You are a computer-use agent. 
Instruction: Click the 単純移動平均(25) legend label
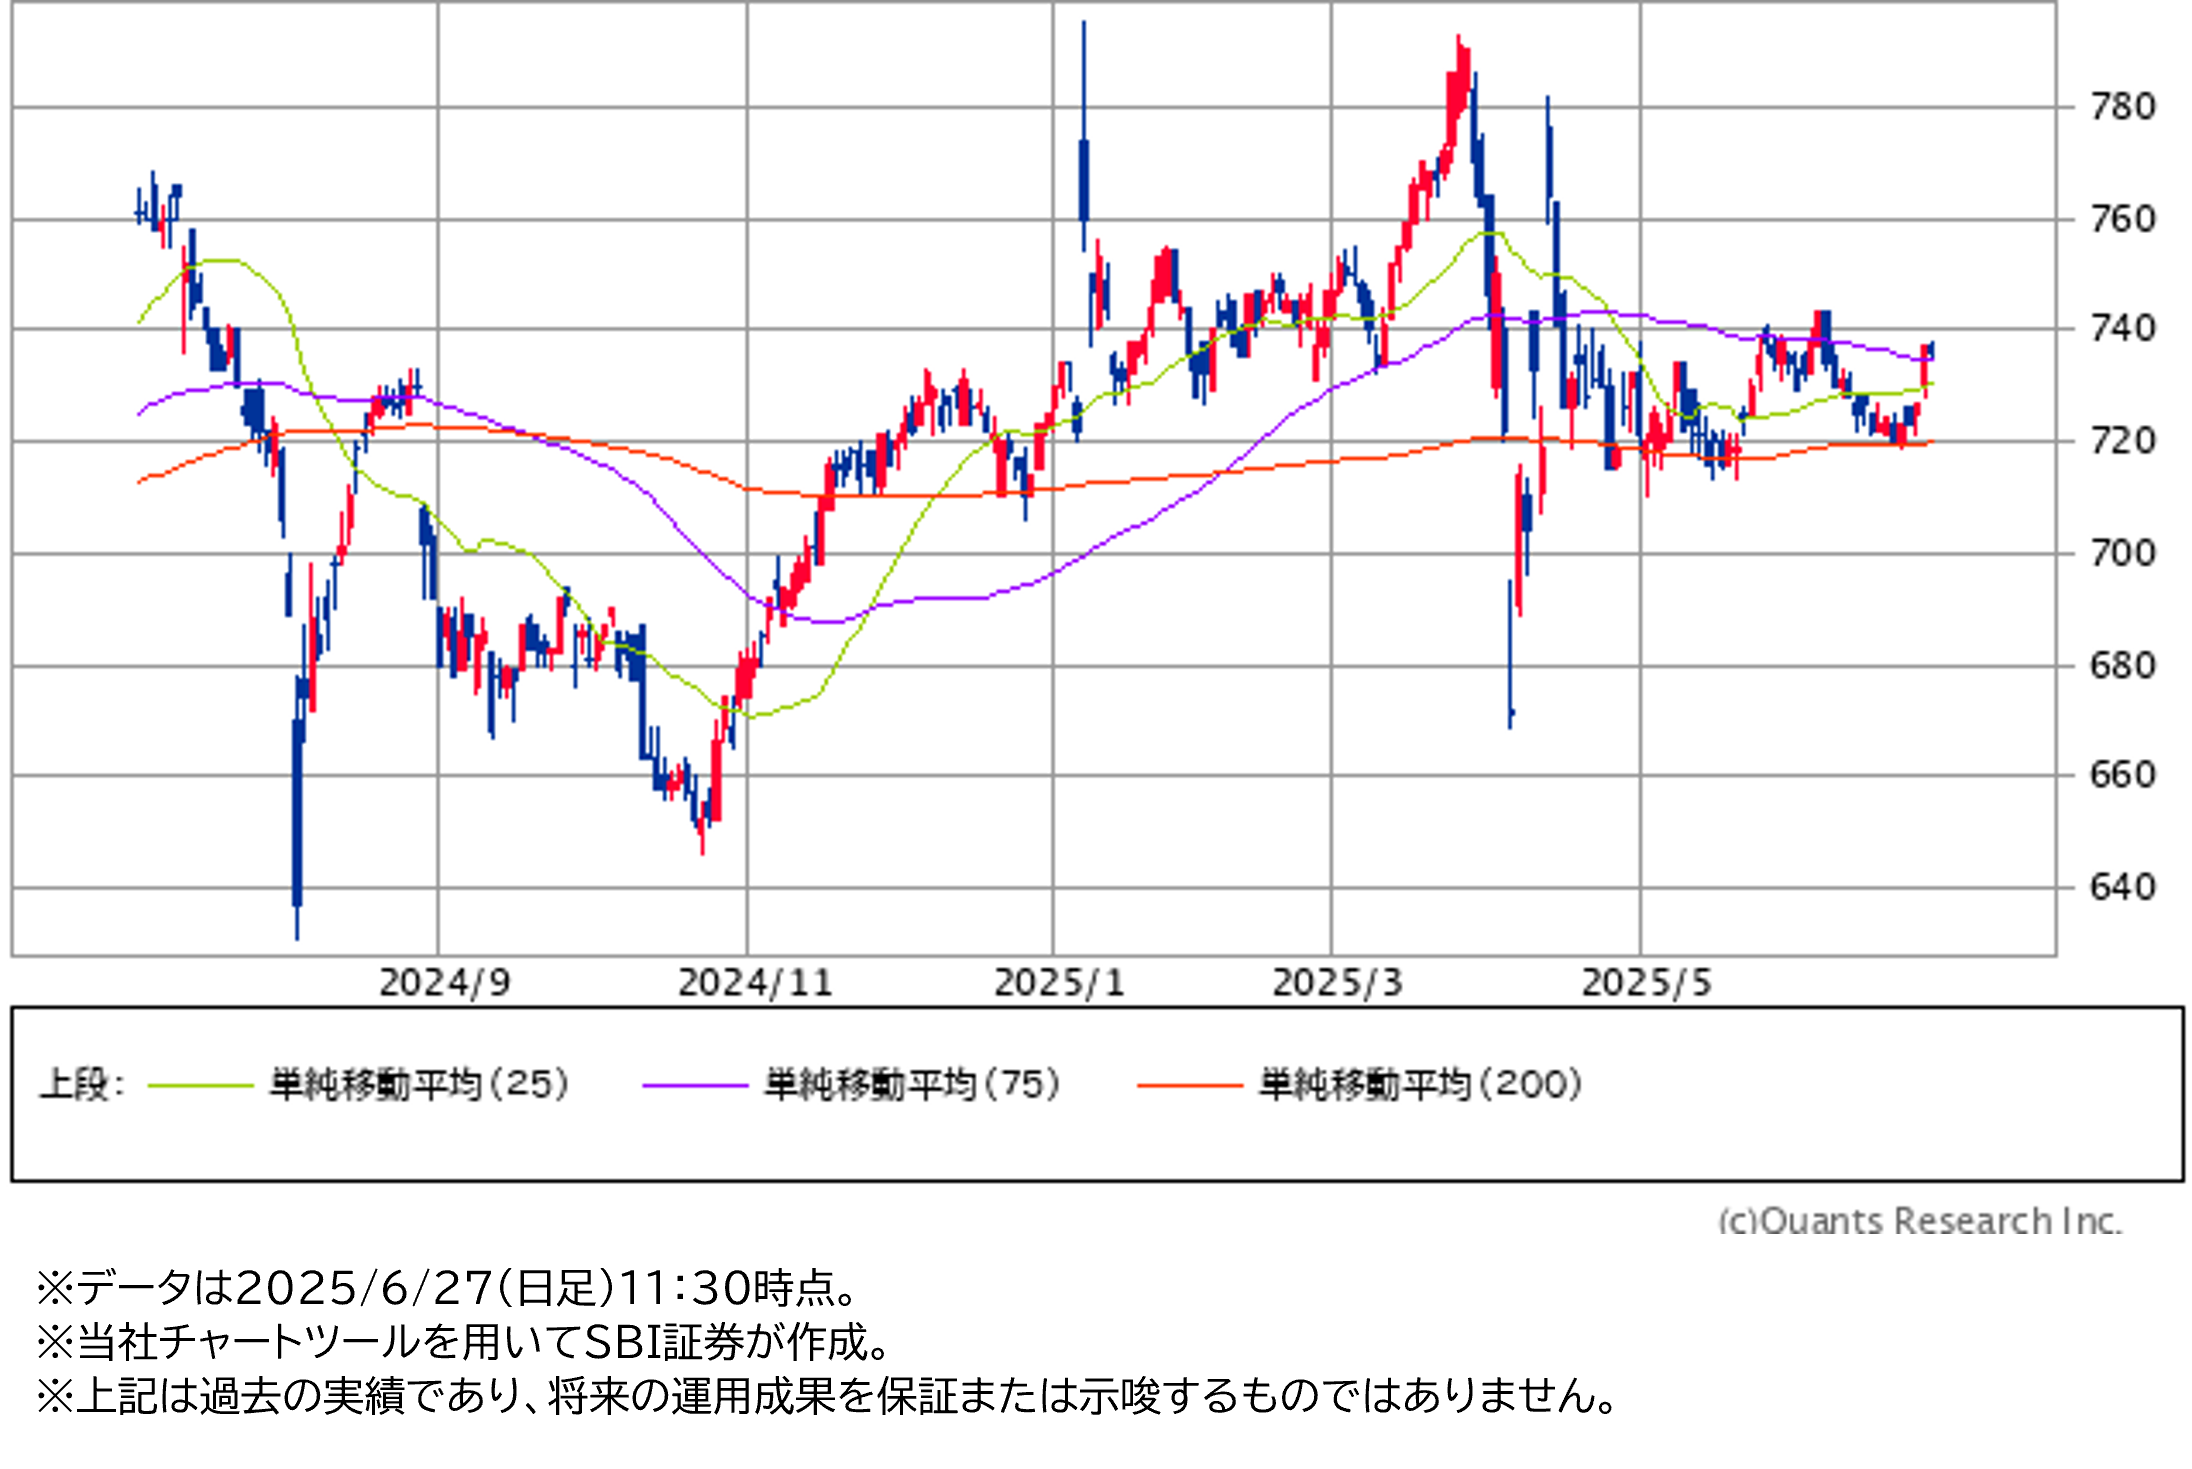pos(419,1085)
